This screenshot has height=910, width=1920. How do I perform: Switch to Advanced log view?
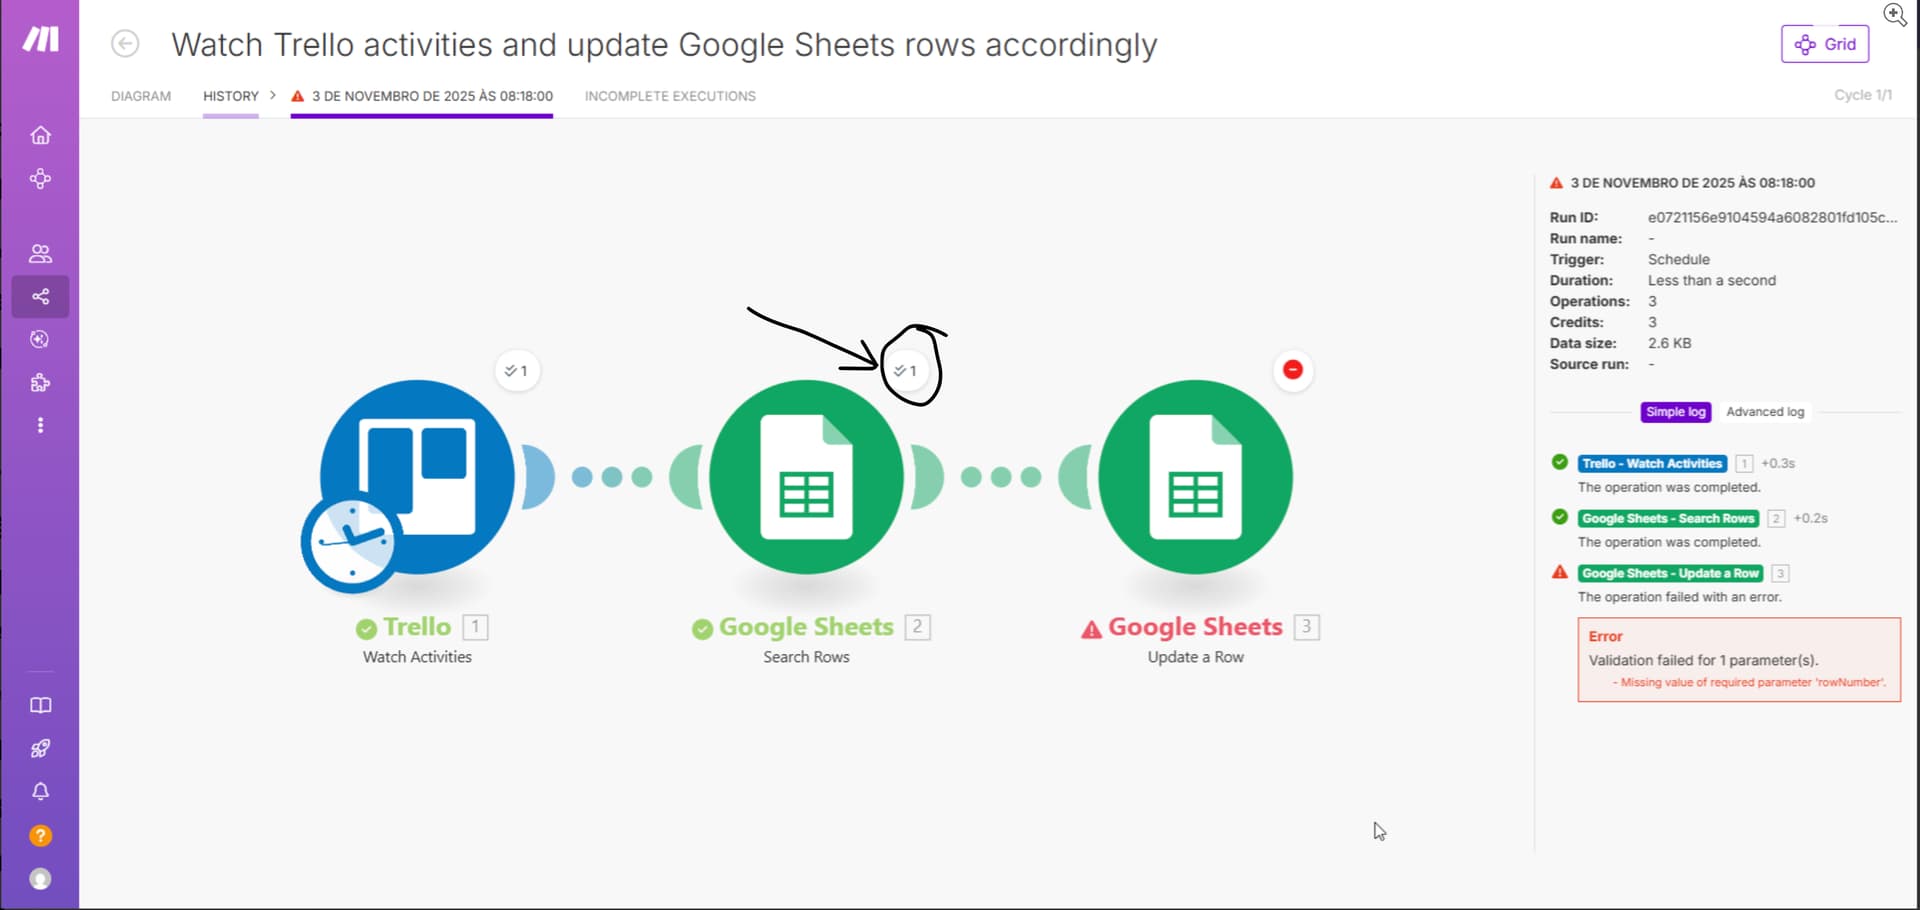pos(1765,412)
